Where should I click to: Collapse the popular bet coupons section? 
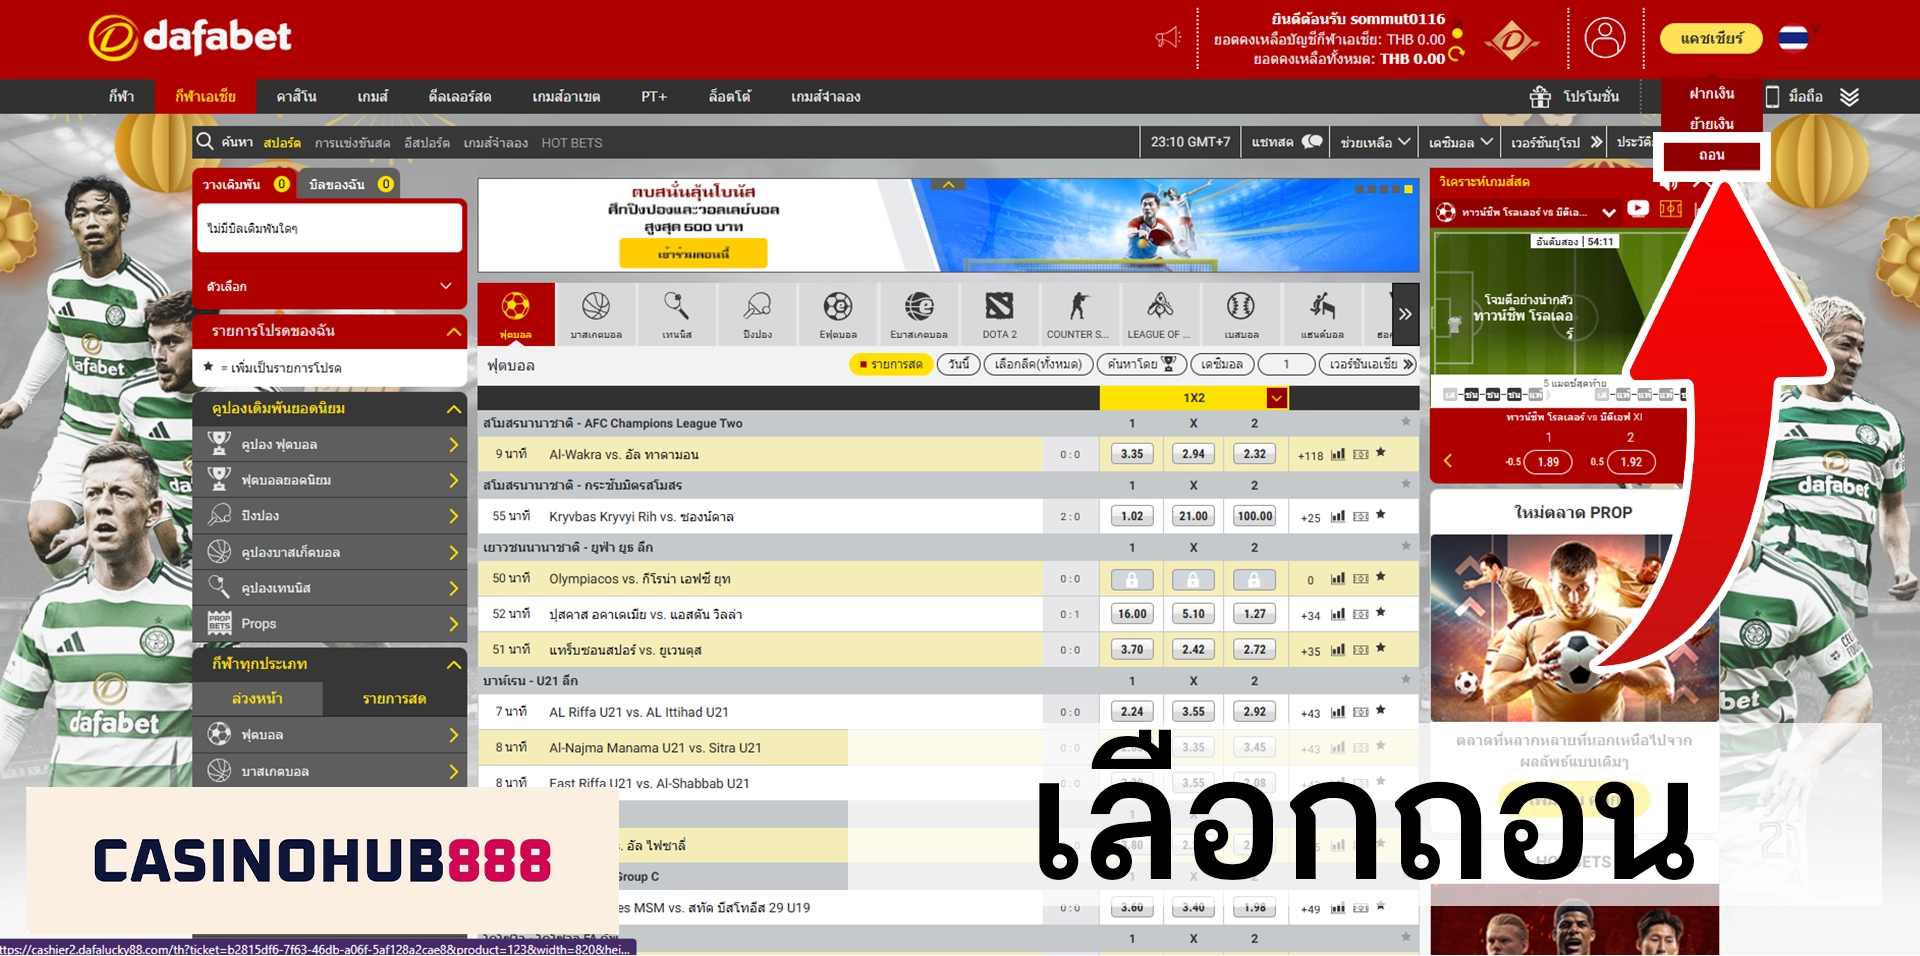[454, 409]
